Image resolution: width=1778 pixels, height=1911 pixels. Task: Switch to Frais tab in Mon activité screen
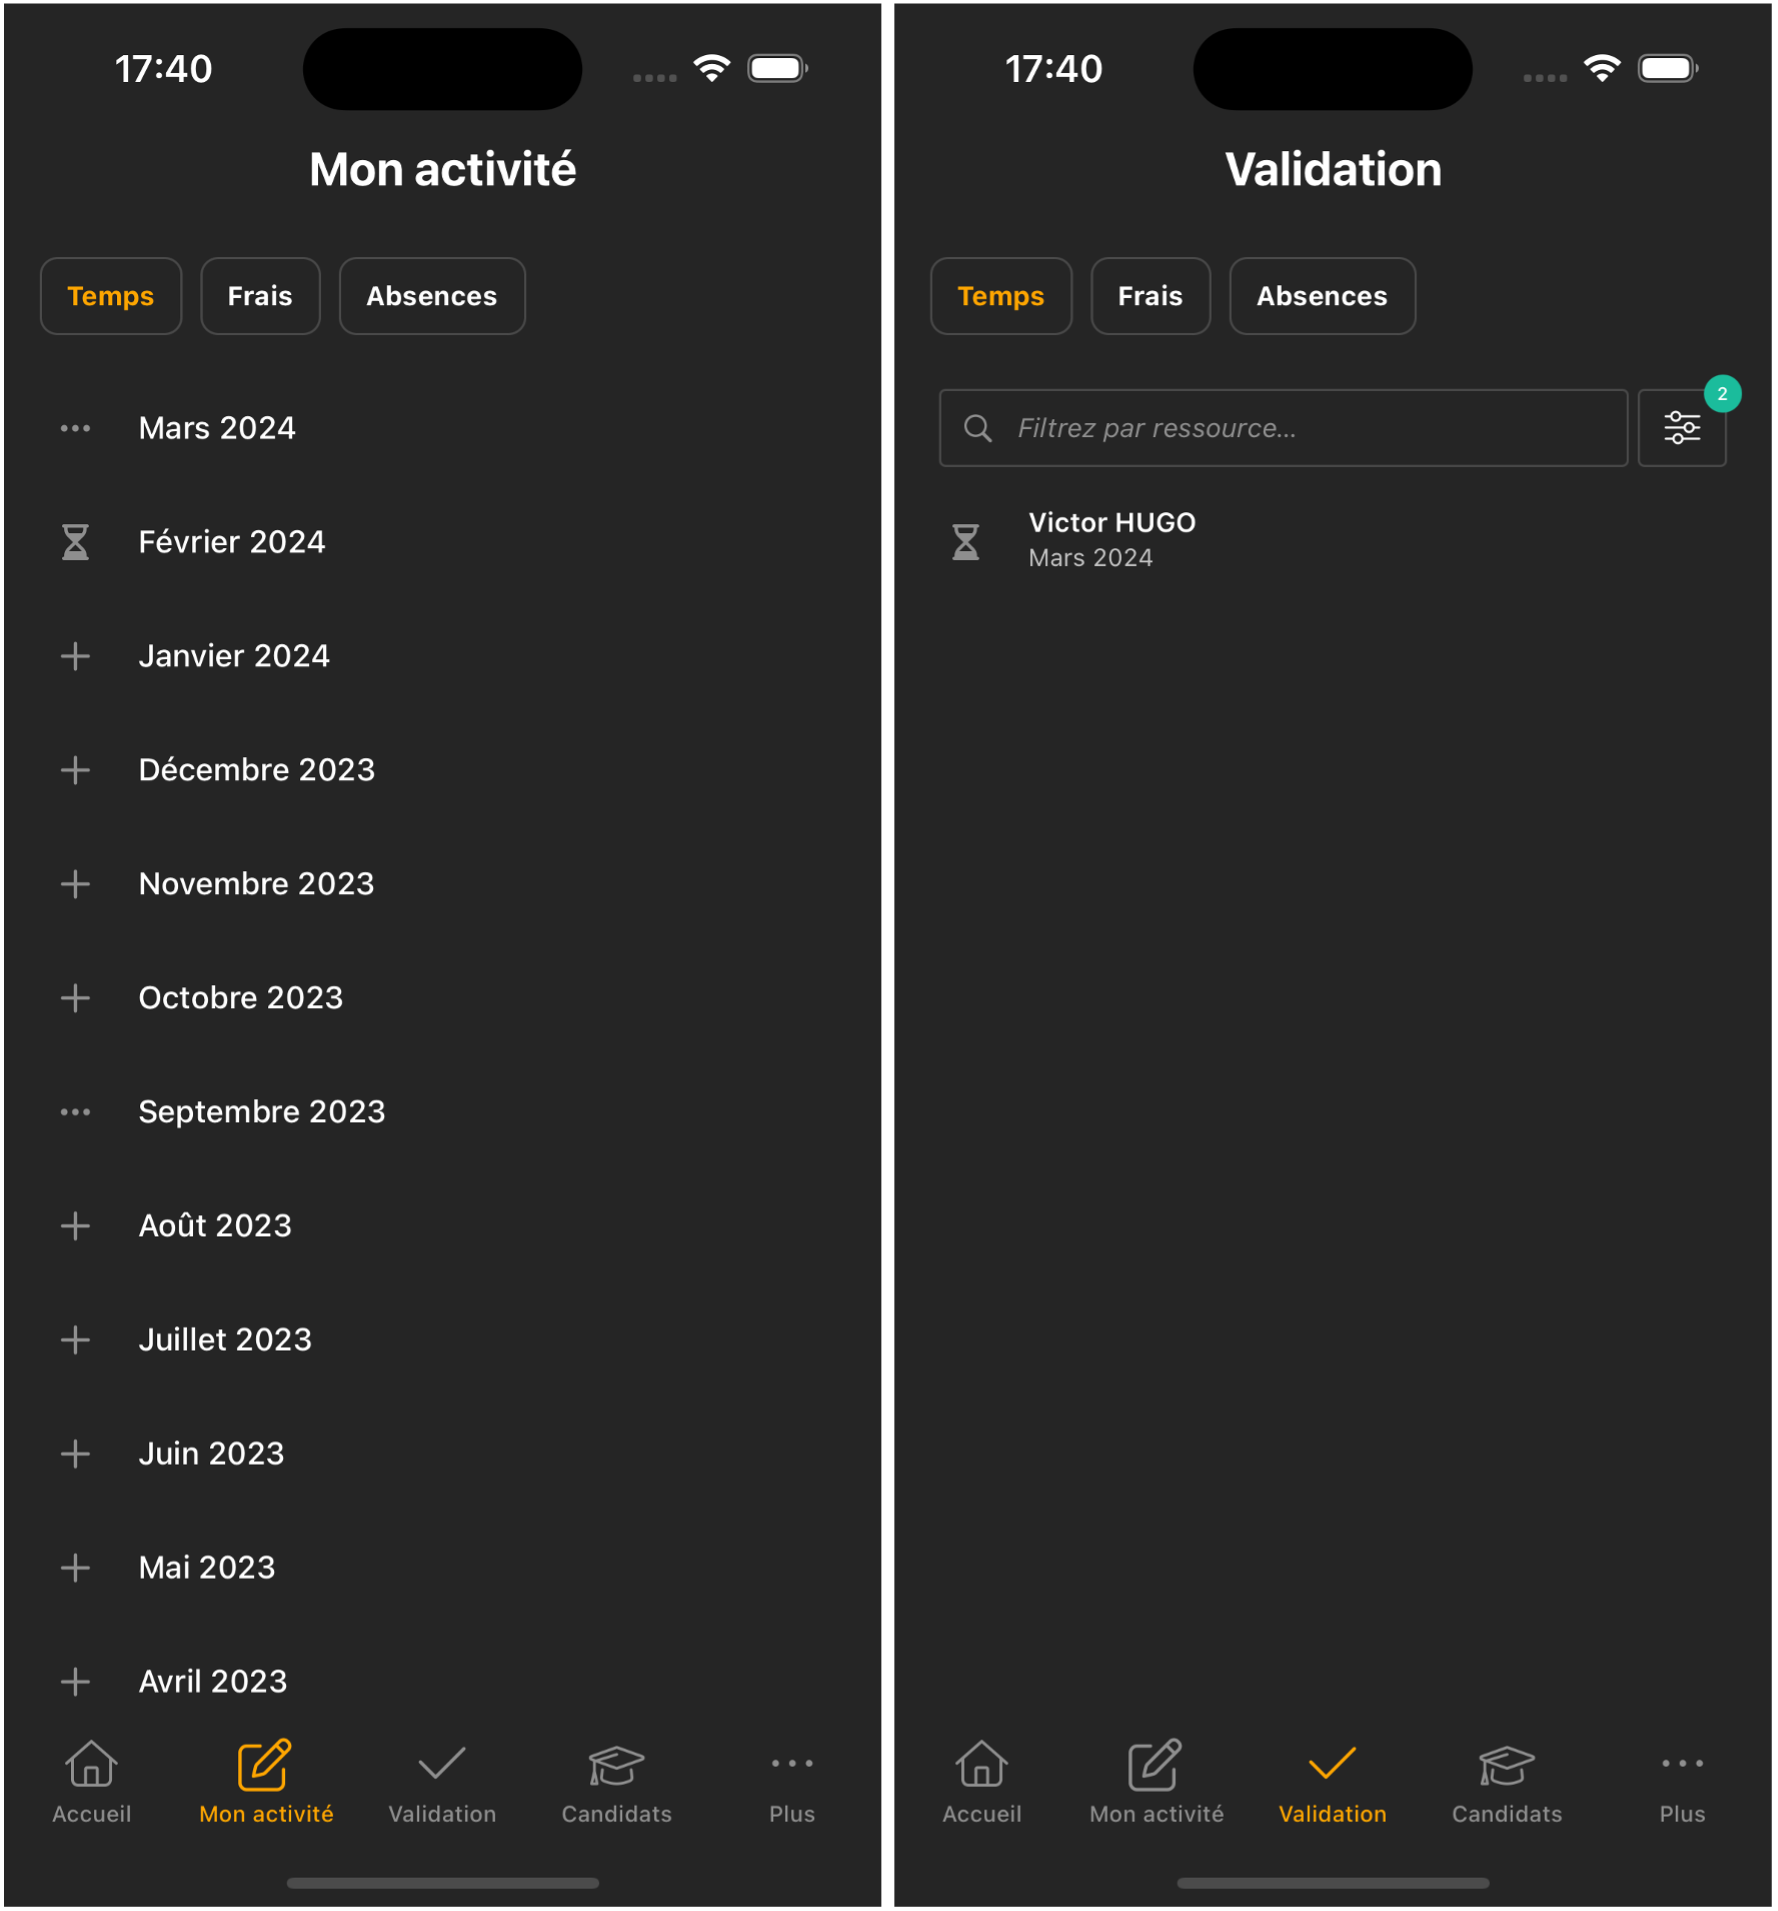[260, 297]
